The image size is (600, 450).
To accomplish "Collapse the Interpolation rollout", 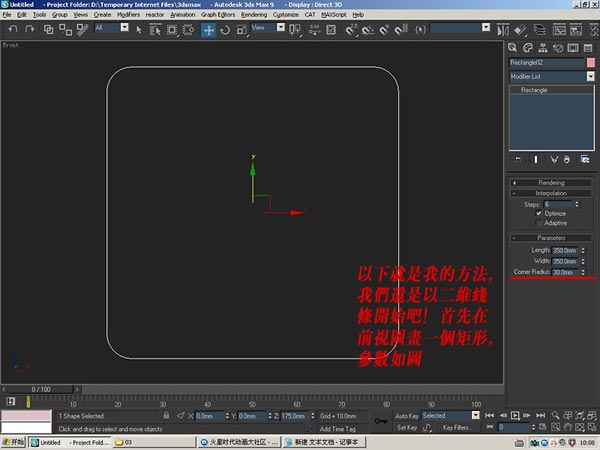I will tap(551, 194).
